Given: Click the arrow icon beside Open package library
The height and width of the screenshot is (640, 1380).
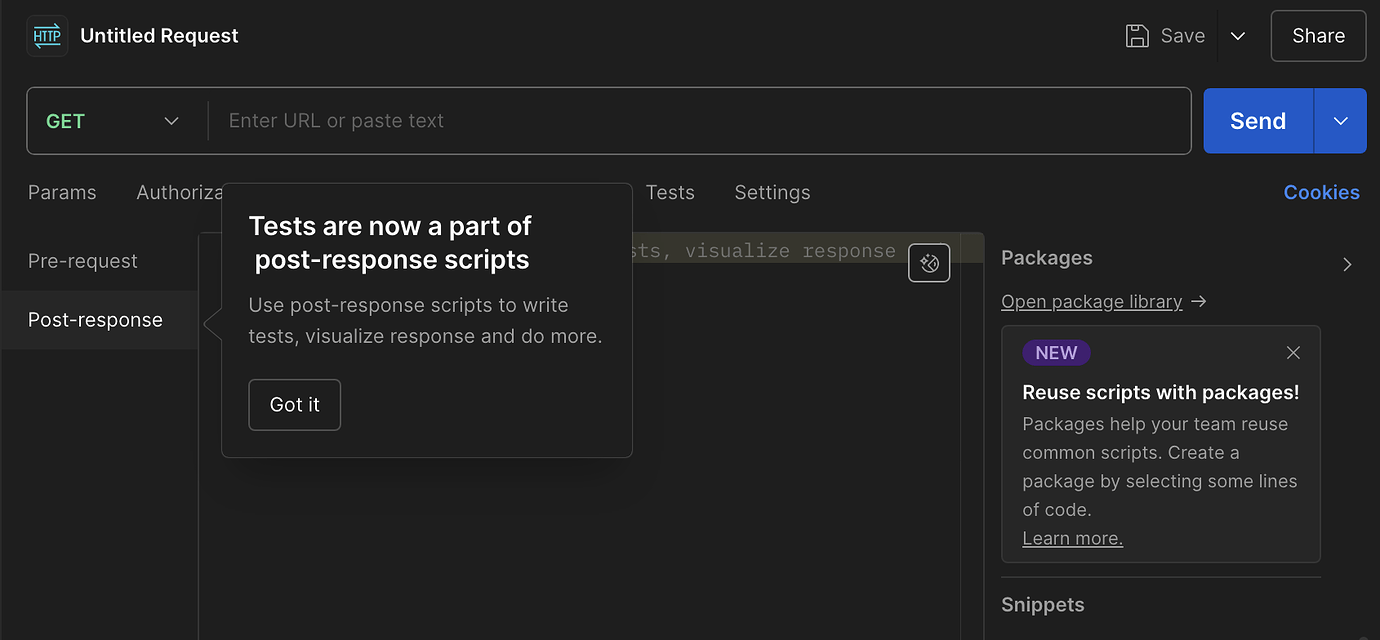Looking at the screenshot, I should coord(1198,301).
